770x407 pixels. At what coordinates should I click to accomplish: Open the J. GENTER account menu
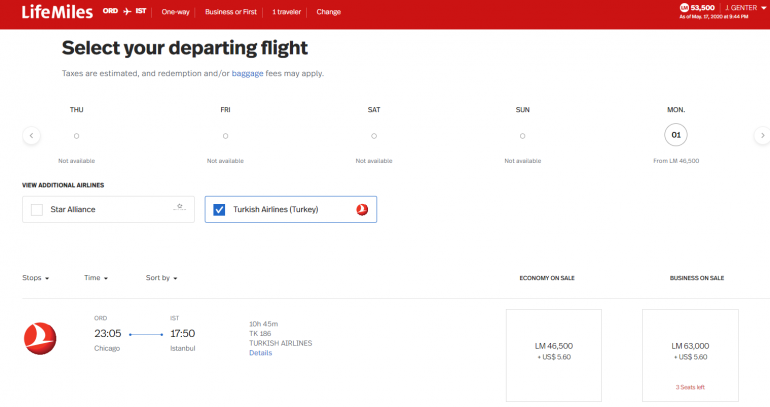[743, 8]
